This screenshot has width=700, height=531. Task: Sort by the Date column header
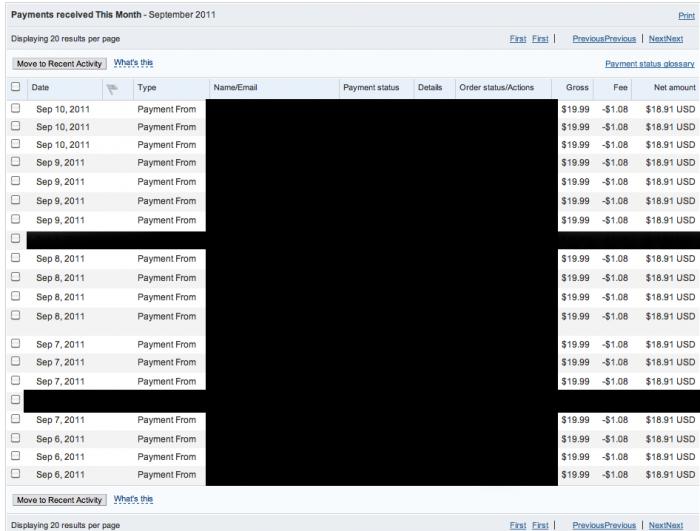40,88
